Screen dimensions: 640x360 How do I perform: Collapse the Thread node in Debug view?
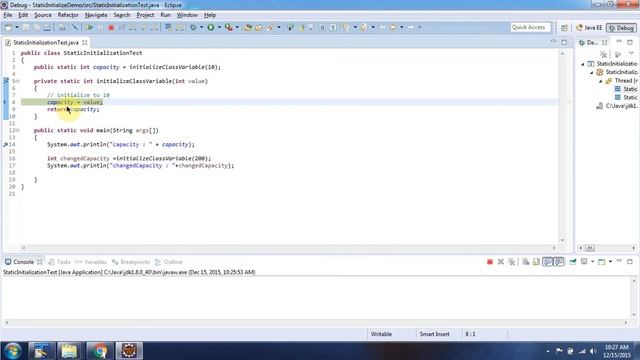pyautogui.click(x=601, y=81)
